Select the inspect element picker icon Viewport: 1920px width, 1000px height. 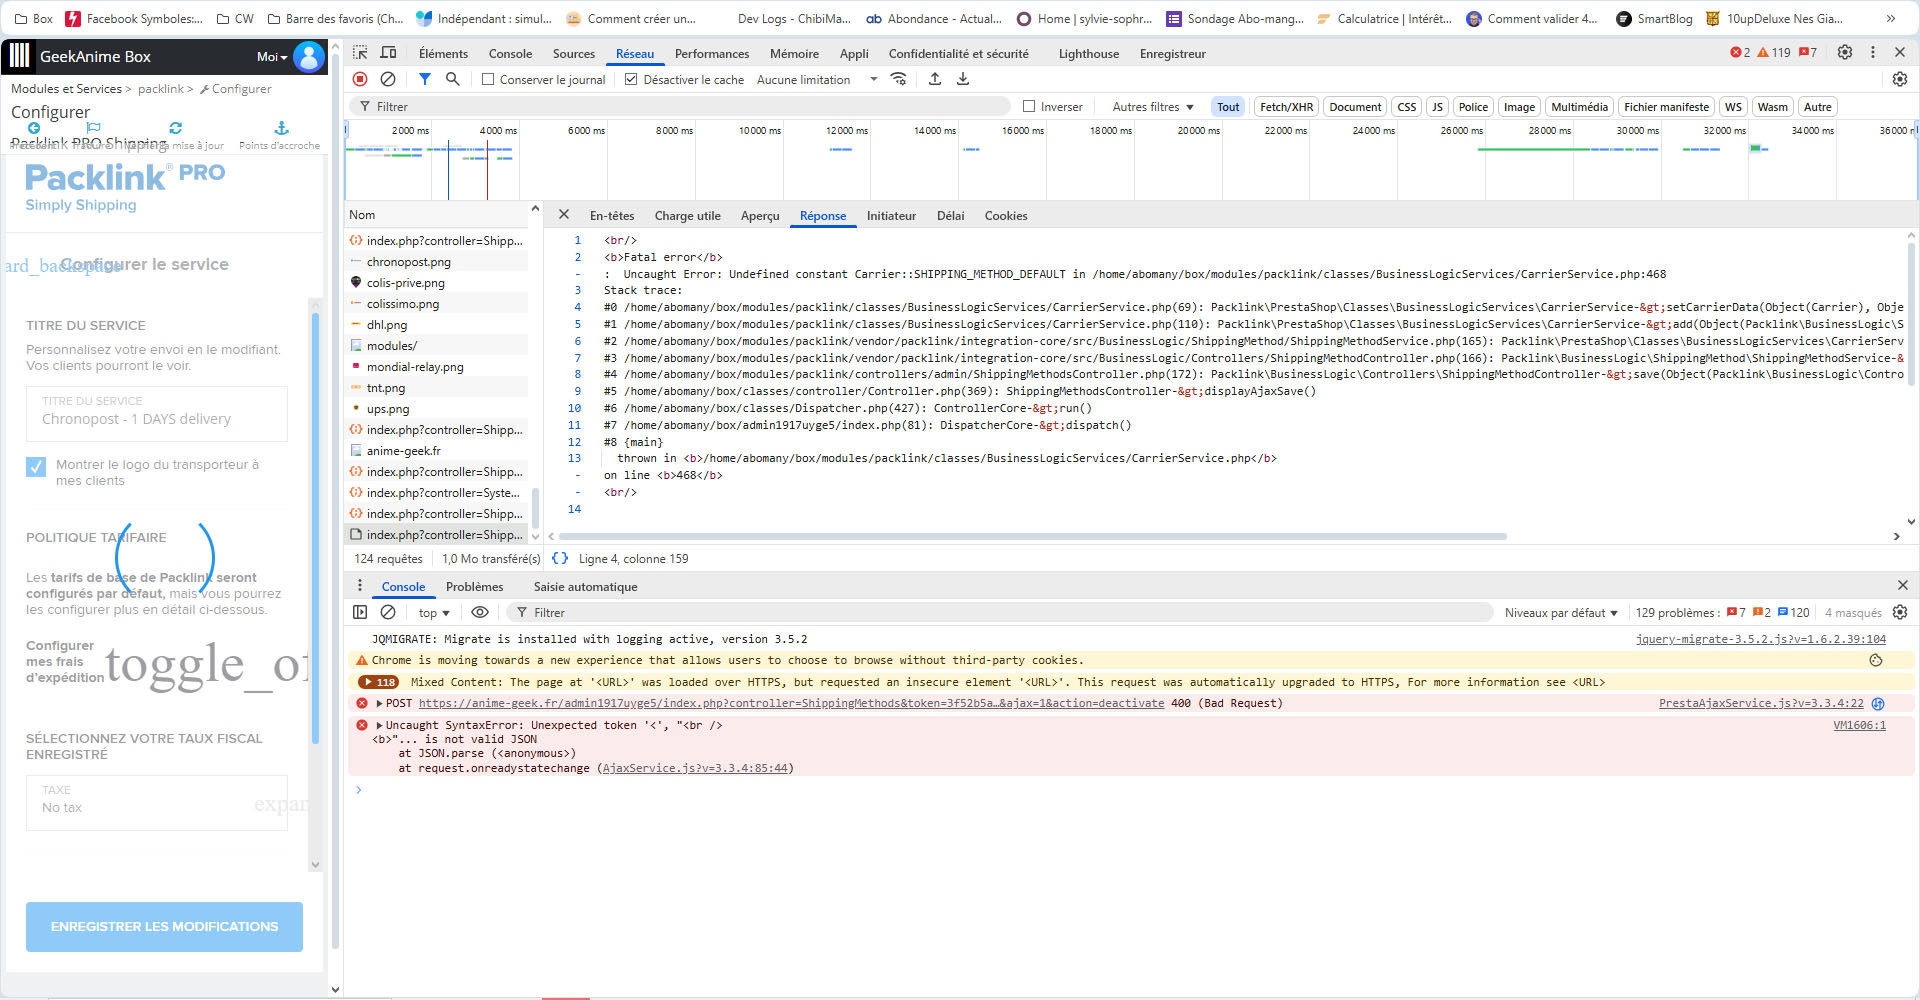360,53
